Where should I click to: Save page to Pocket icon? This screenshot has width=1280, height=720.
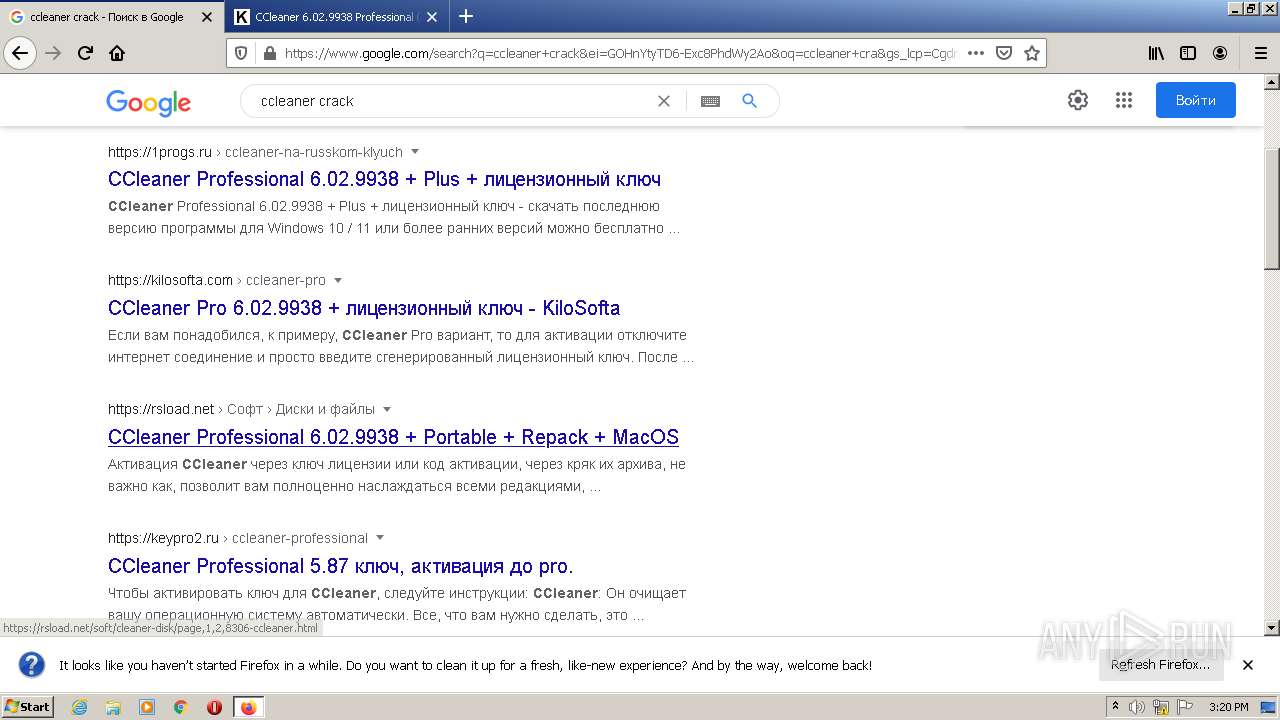(x=1004, y=53)
